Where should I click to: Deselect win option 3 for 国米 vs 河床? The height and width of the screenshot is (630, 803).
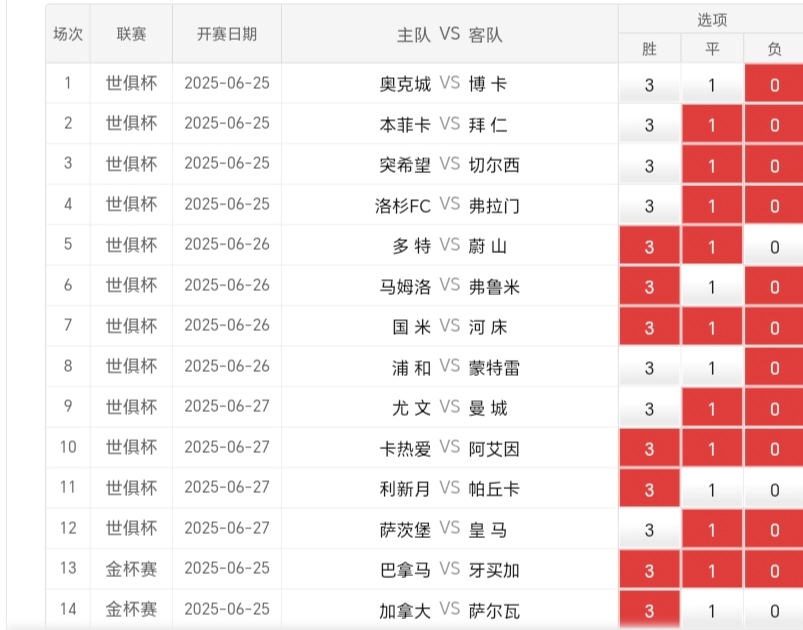click(649, 327)
